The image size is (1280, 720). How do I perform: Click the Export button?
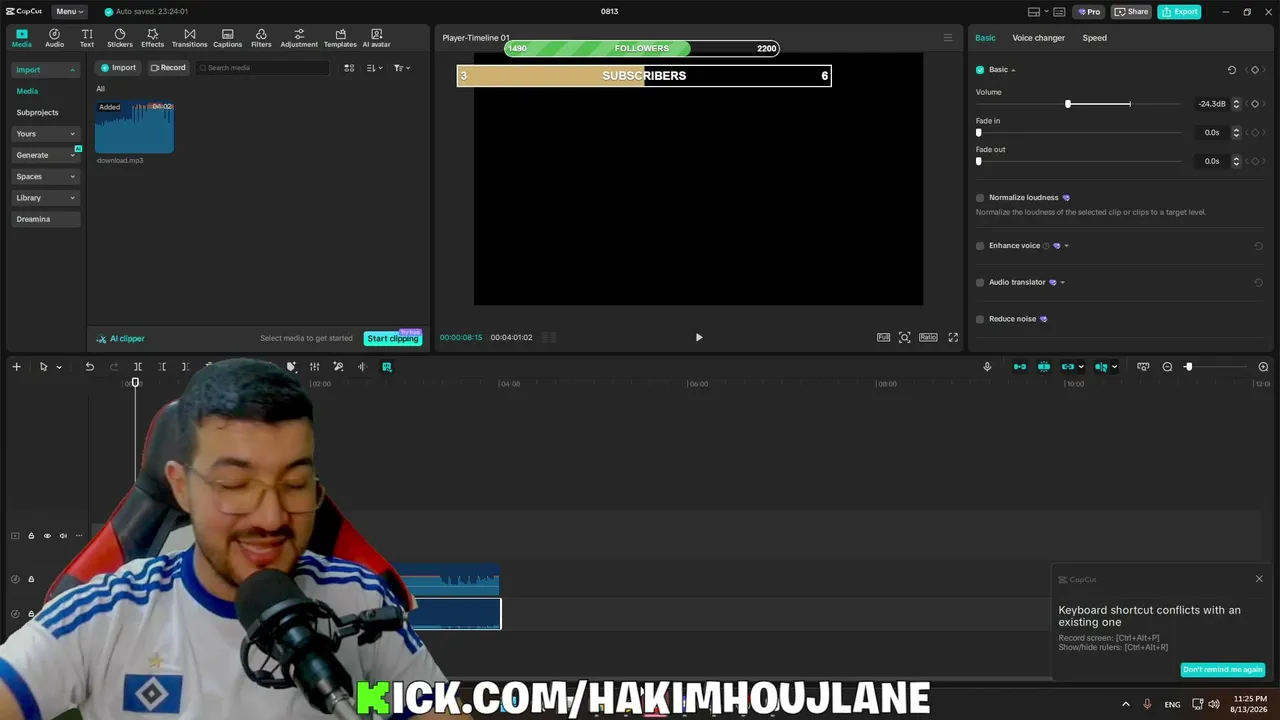pyautogui.click(x=1179, y=12)
